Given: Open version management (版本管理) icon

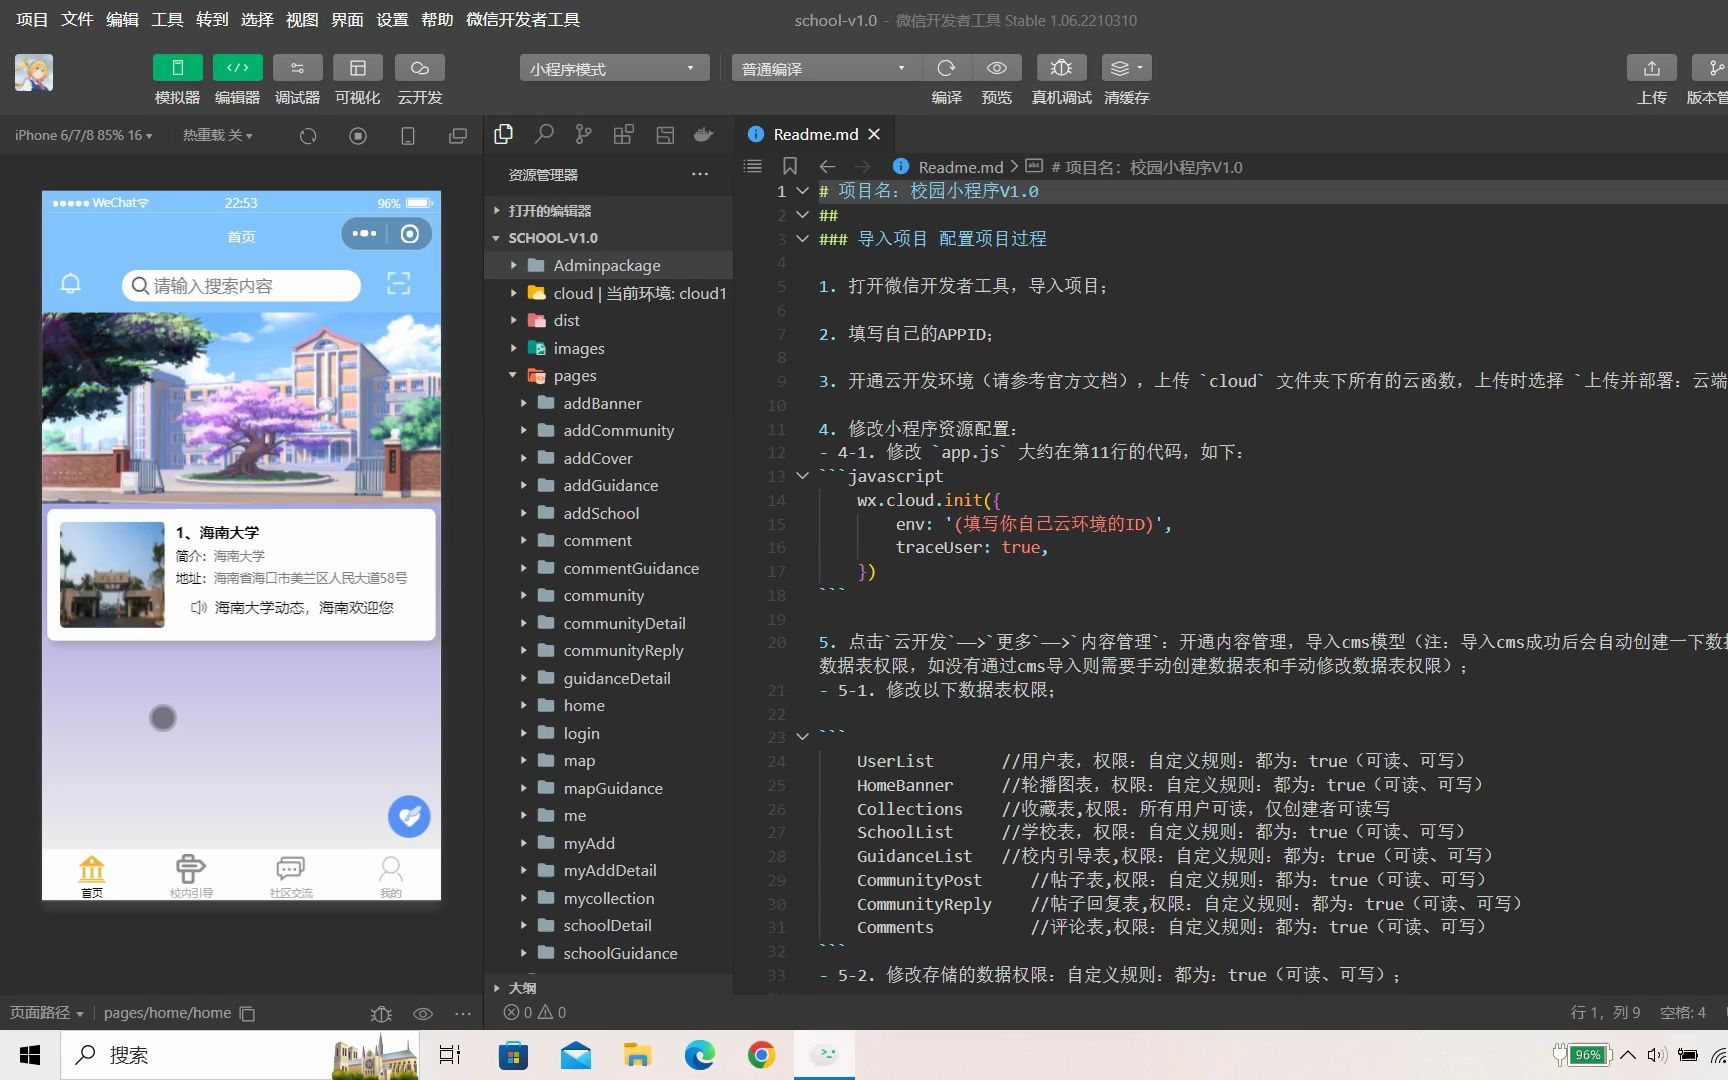Looking at the screenshot, I should point(1711,68).
